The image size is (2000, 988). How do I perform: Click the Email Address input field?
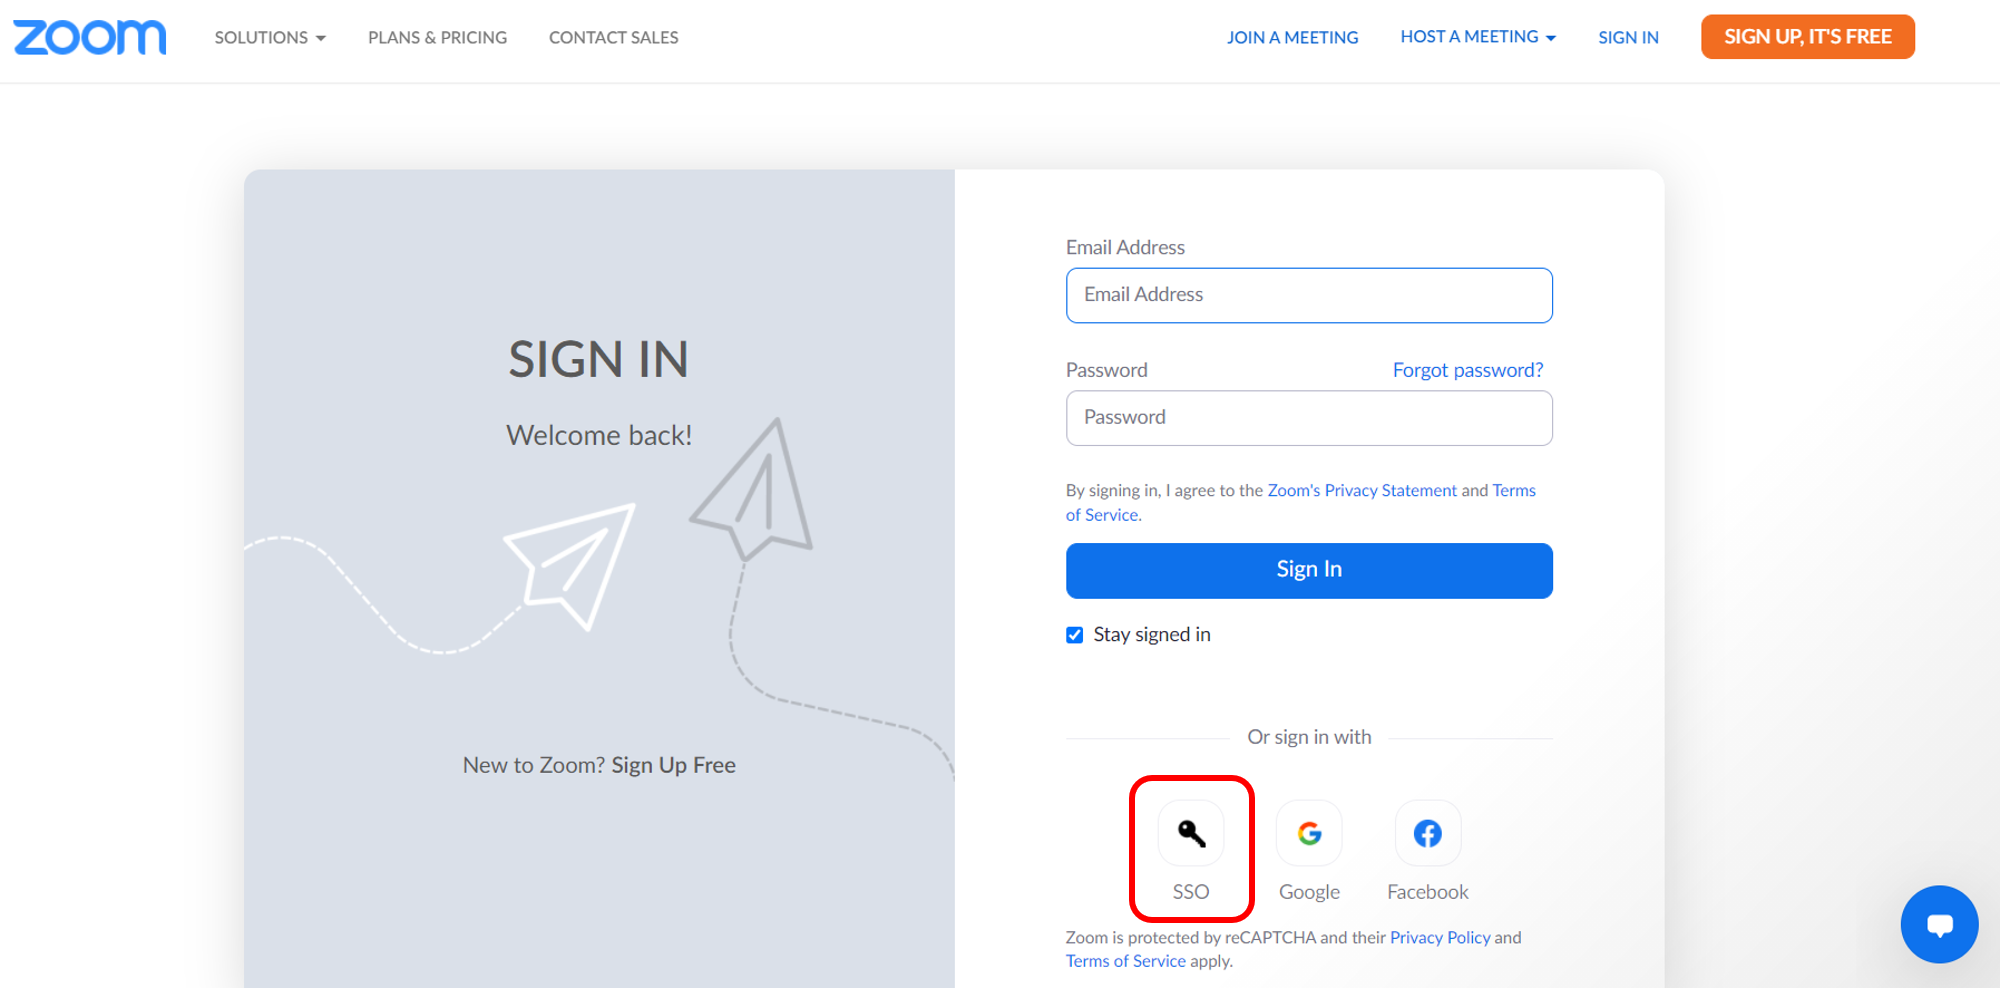click(1308, 295)
